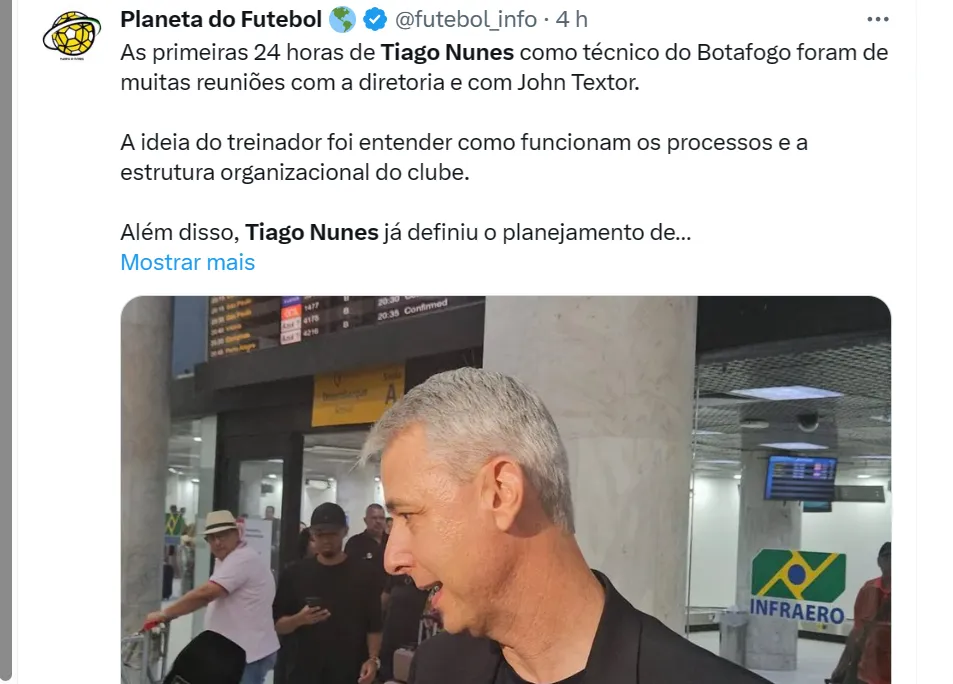
Task: Click the yellow gate A sign in photo
Action: [359, 396]
